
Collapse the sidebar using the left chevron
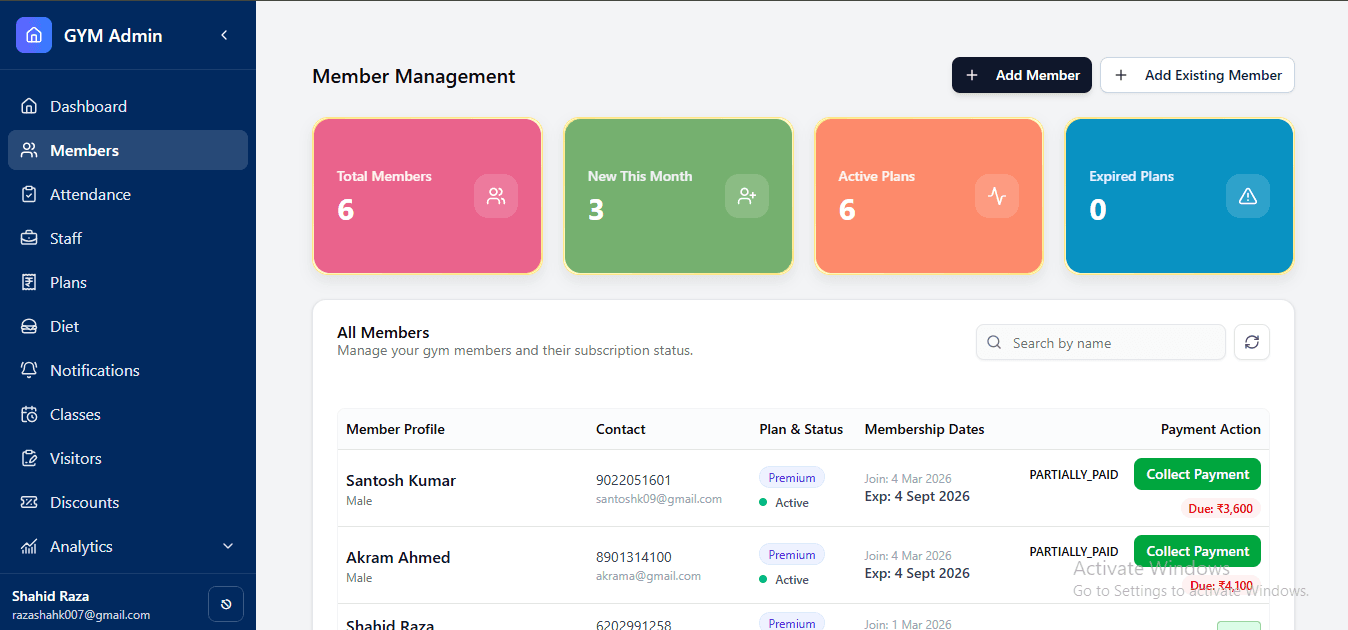[x=224, y=34]
